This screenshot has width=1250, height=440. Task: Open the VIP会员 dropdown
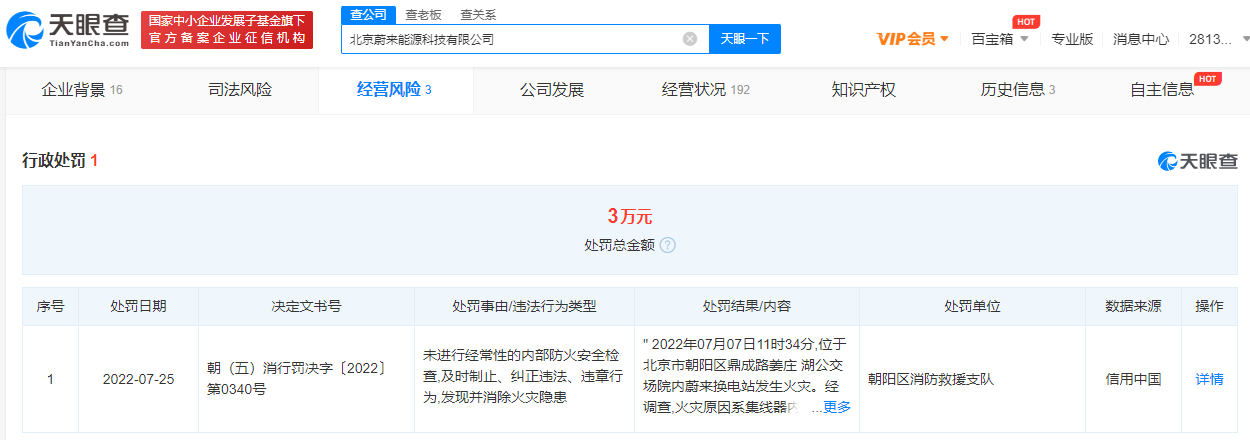click(913, 39)
